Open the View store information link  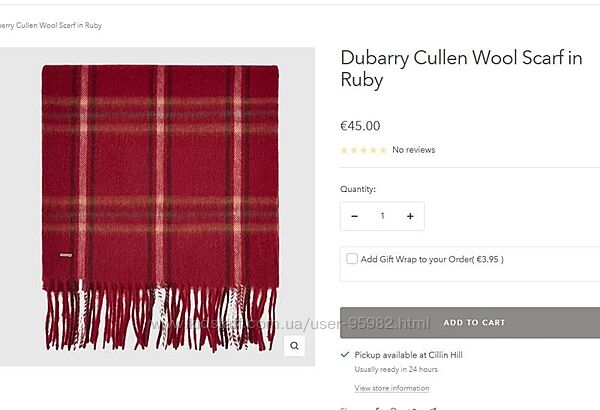(392, 388)
